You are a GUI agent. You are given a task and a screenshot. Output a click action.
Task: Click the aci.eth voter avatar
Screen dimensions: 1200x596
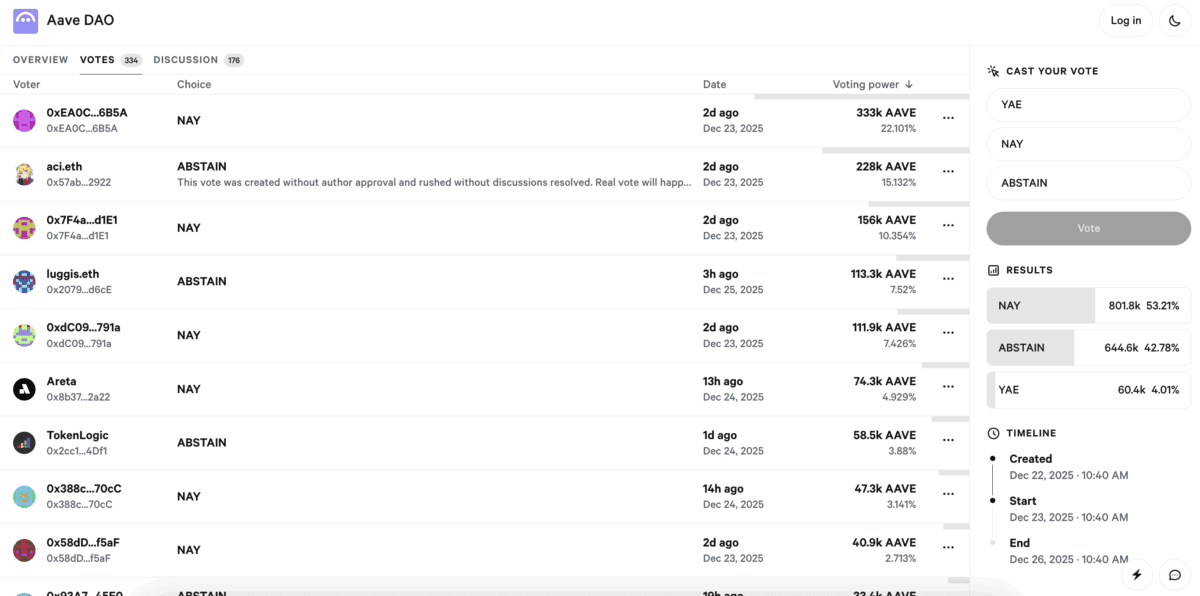coord(25,175)
